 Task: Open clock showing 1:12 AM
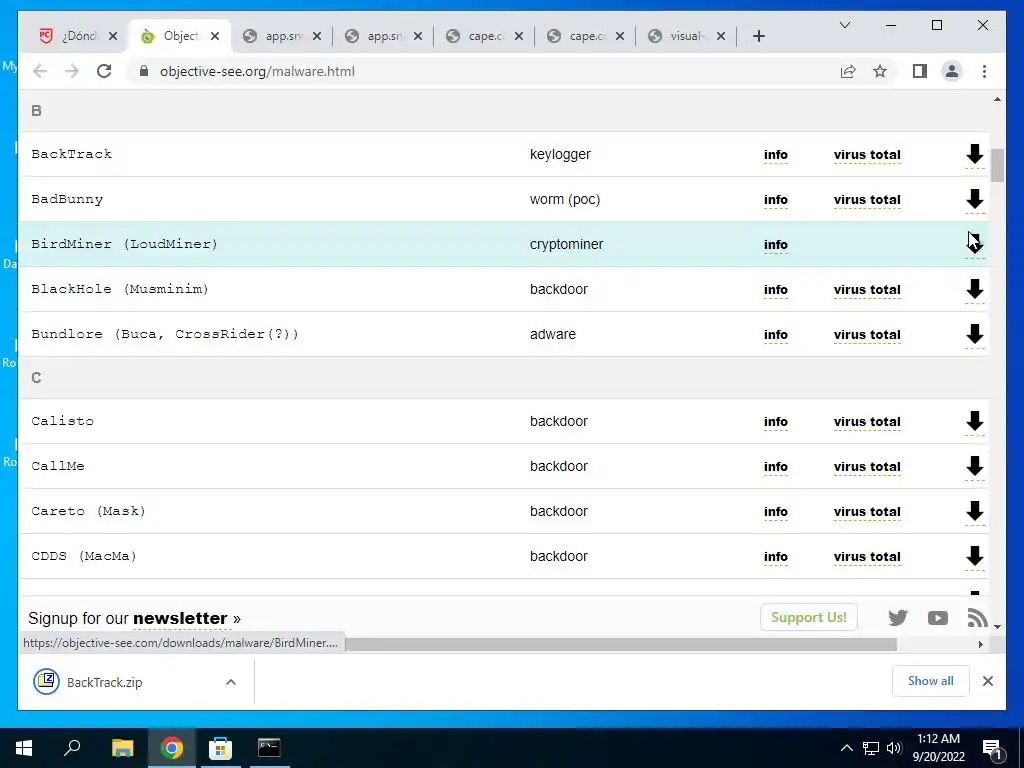tap(938, 748)
